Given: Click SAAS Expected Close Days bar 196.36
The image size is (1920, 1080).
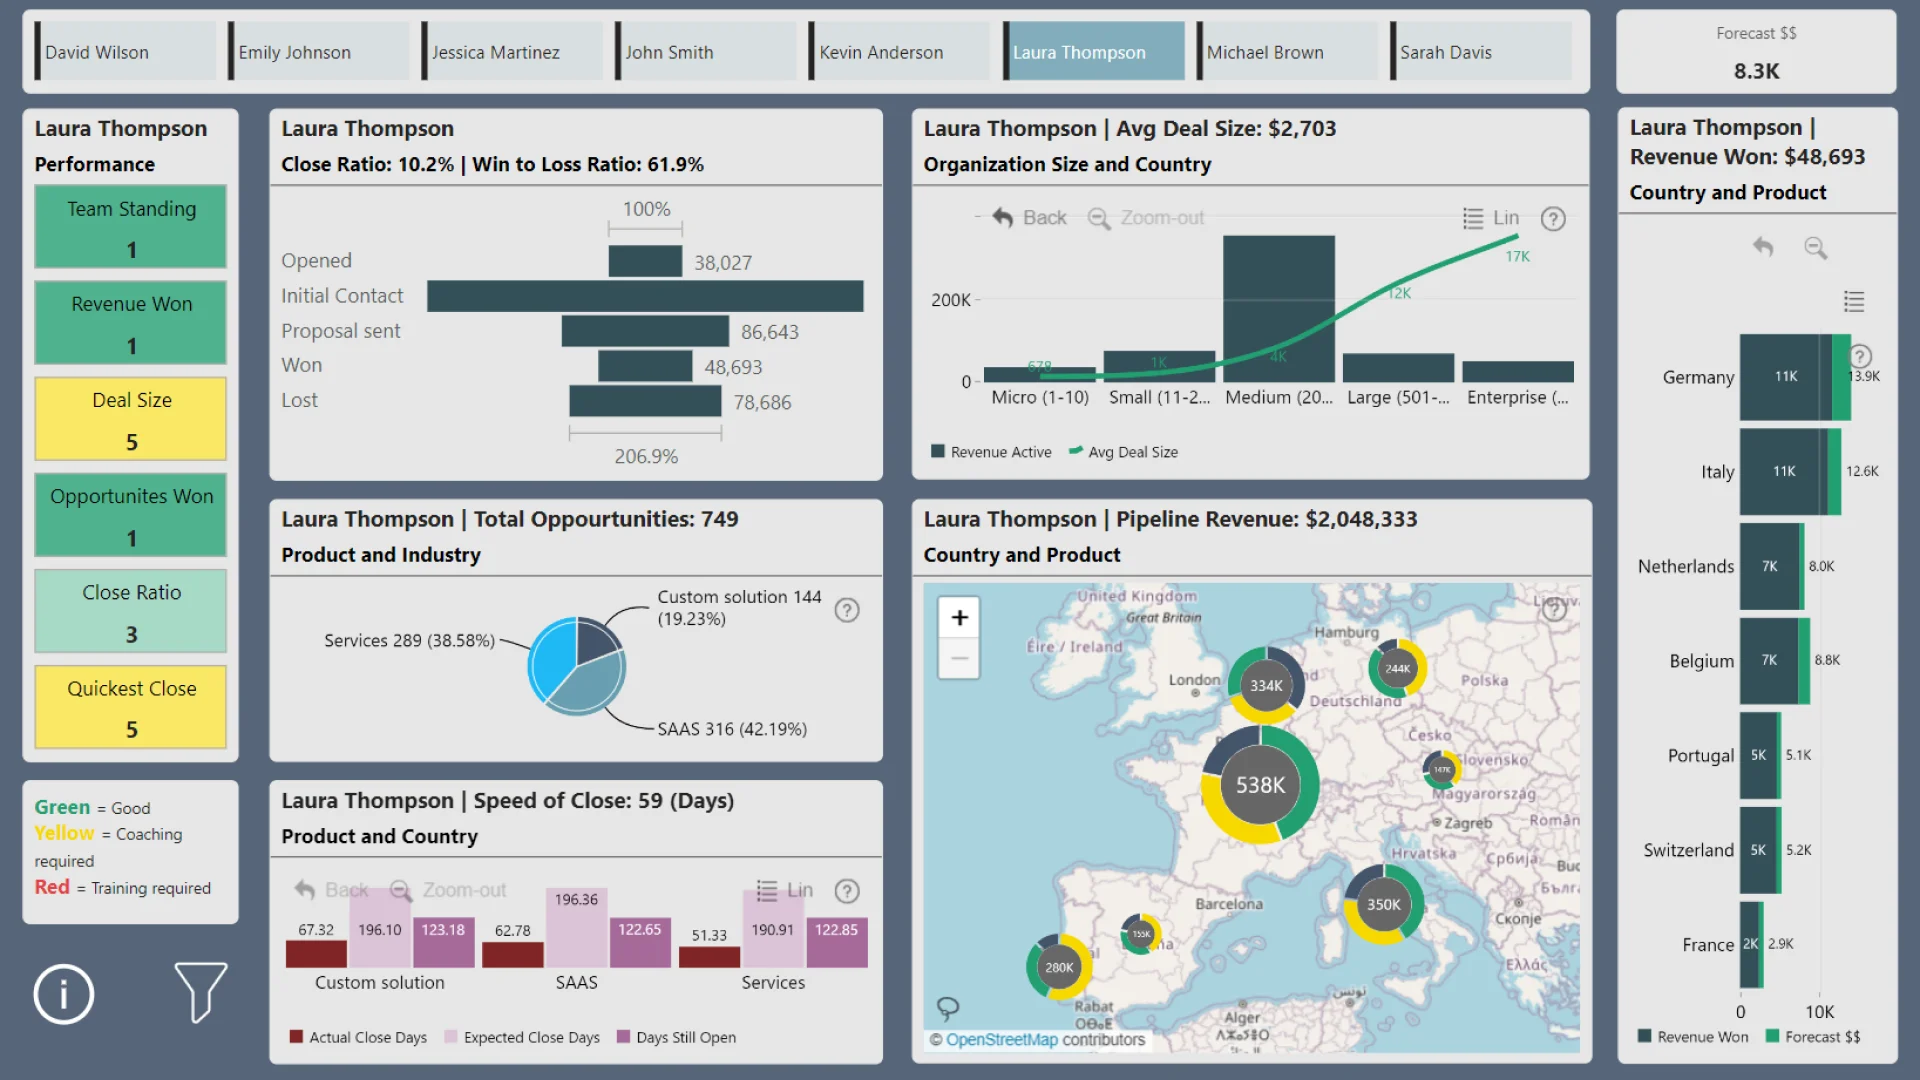Looking at the screenshot, I should [x=576, y=927].
